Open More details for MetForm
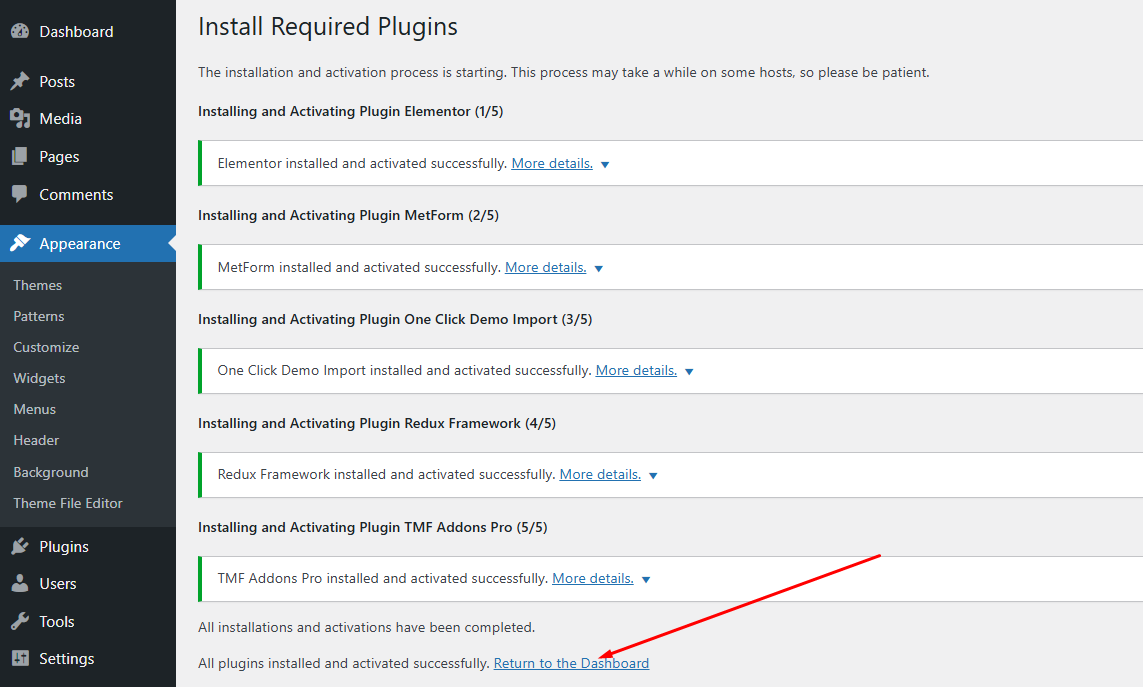This screenshot has height=687, width=1143. click(545, 267)
